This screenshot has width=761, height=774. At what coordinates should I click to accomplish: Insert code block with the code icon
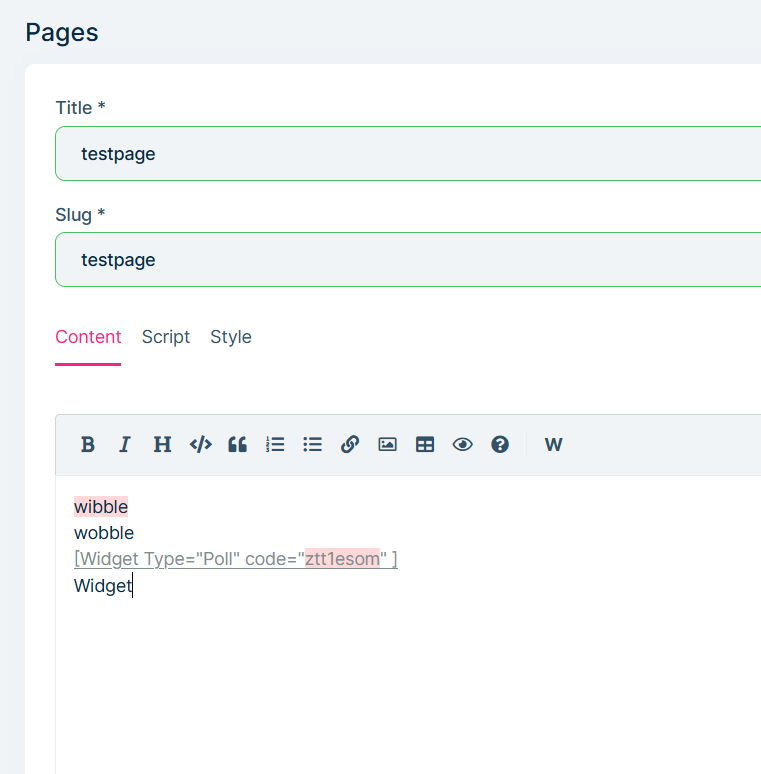(200, 445)
